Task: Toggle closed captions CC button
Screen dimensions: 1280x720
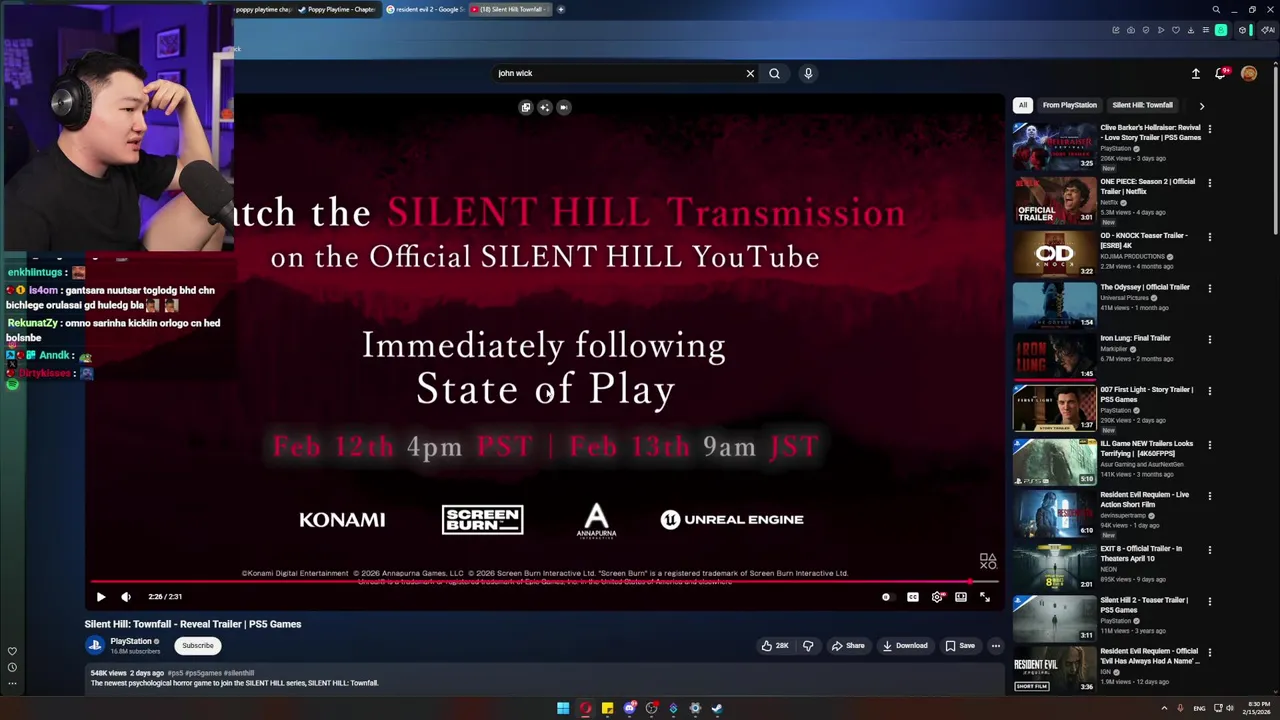Action: click(x=913, y=597)
